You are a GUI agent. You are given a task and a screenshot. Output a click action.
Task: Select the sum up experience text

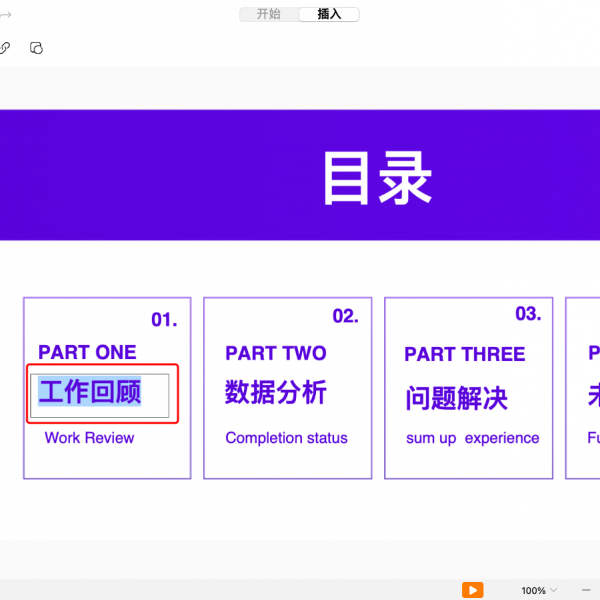[x=472, y=438]
